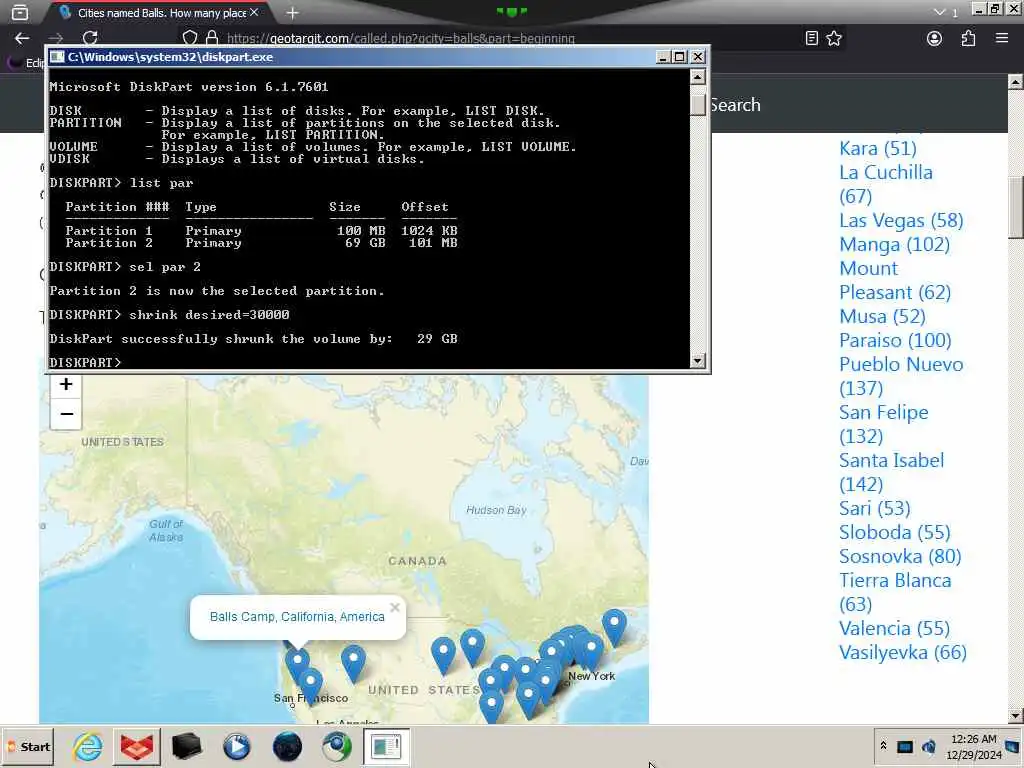Bookmark this page with the star icon
This screenshot has width=1024, height=768.
click(x=834, y=39)
